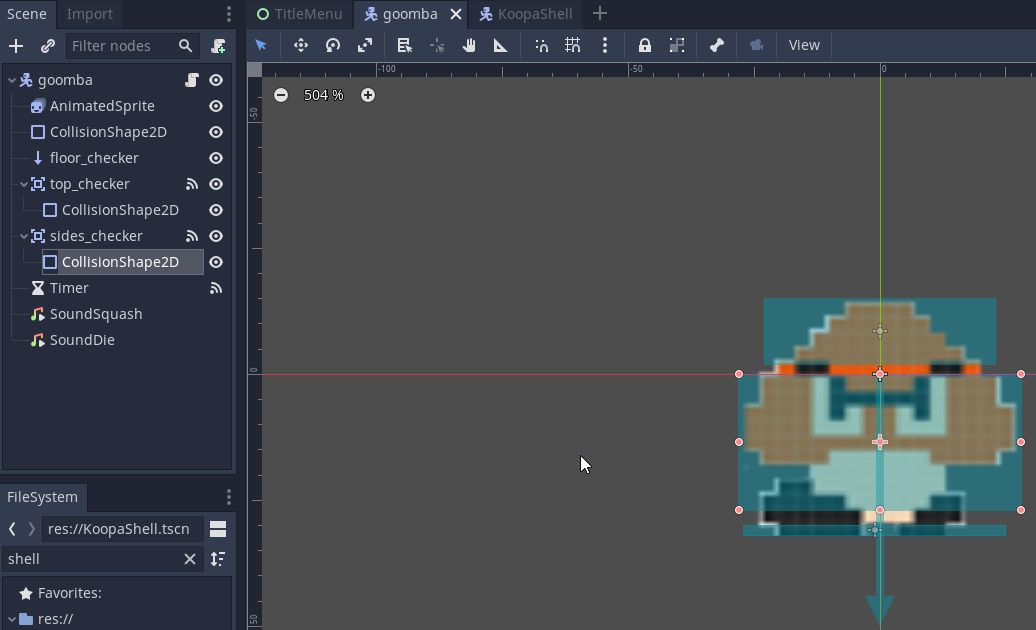Image resolution: width=1036 pixels, height=630 pixels.
Task: Switch to the TitleMenu scene tab
Action: coord(301,14)
